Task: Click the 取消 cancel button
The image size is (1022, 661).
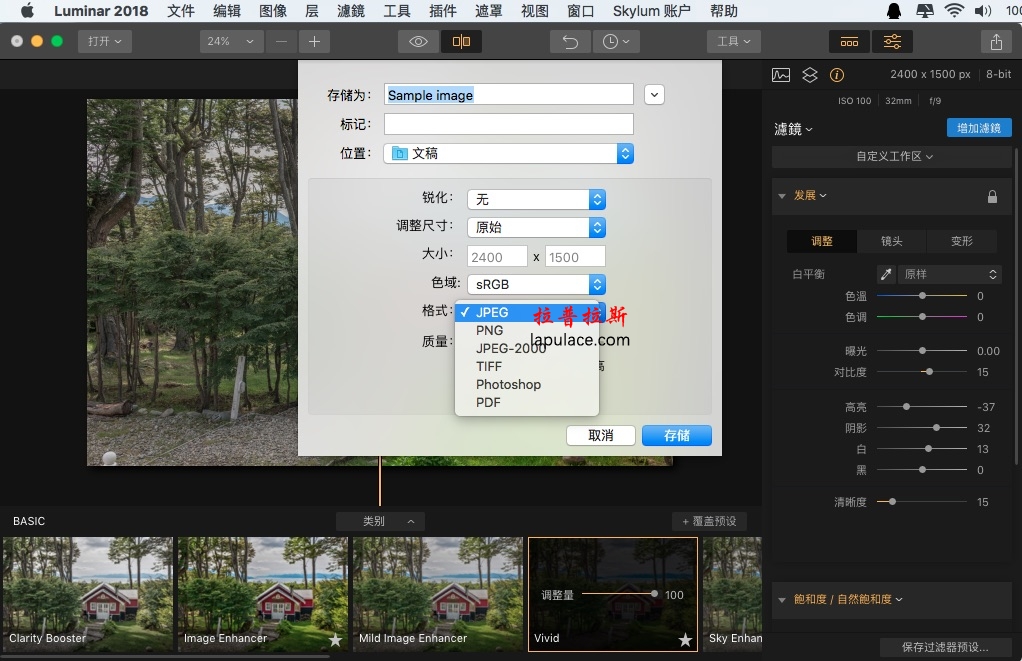Action: pos(601,435)
